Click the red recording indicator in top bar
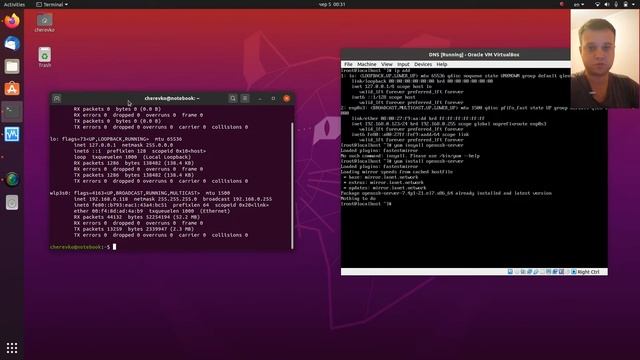Image resolution: width=640 pixels, height=360 pixels. tap(562, 4)
